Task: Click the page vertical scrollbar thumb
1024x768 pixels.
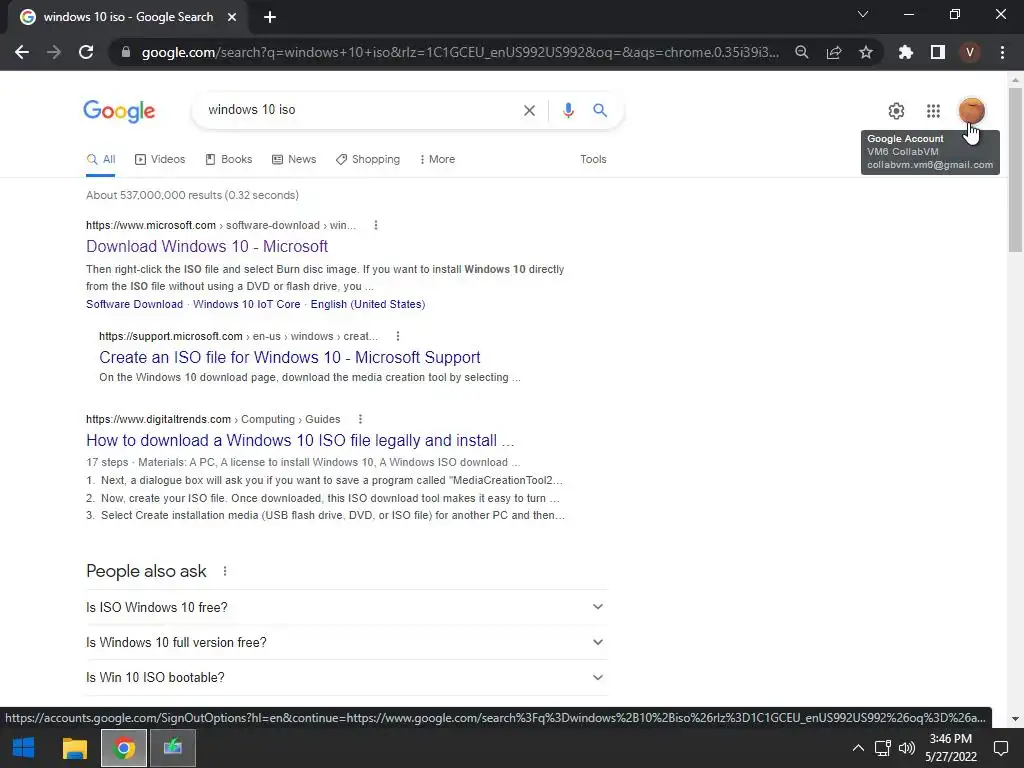Action: (1015, 170)
